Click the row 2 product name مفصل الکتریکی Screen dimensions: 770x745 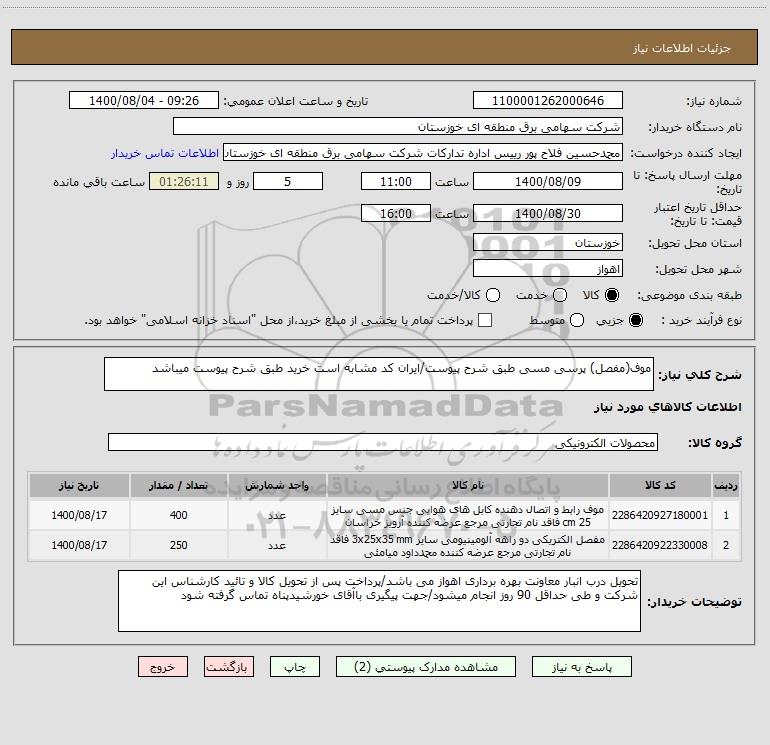click(x=468, y=546)
